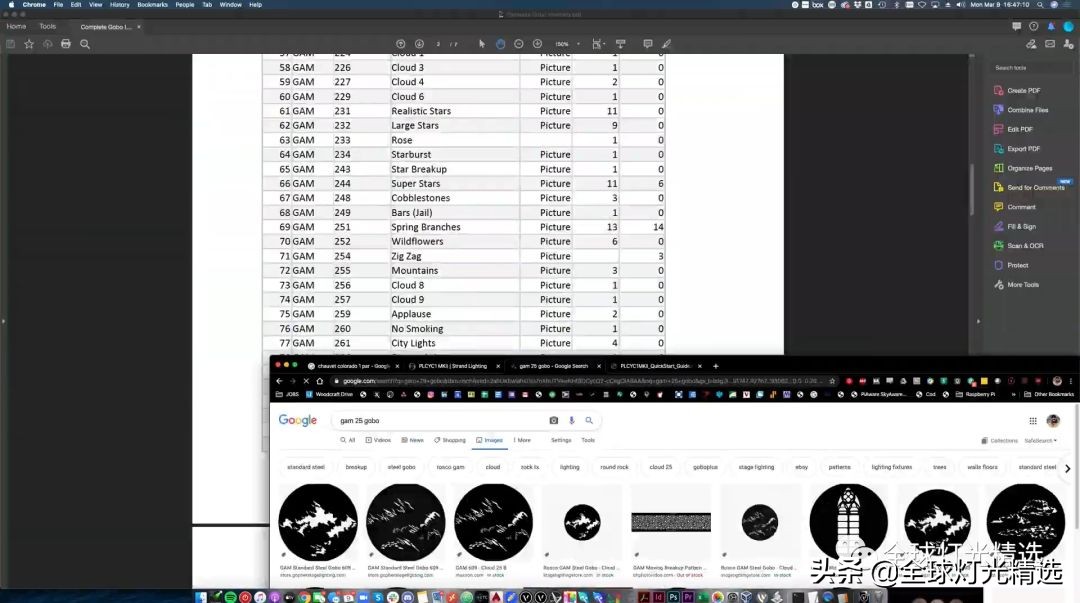Click the Chrome back arrow button
Viewport: 1080px width, 603px height.
[280, 381]
